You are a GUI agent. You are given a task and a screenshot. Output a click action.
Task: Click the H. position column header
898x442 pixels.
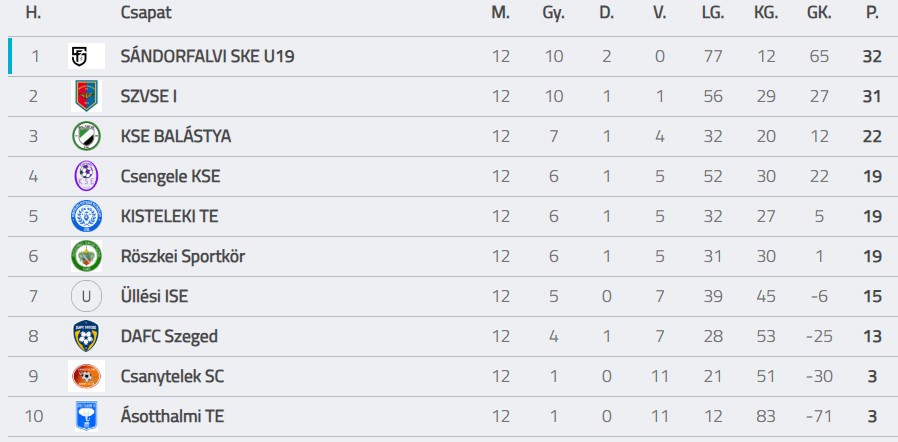(33, 13)
